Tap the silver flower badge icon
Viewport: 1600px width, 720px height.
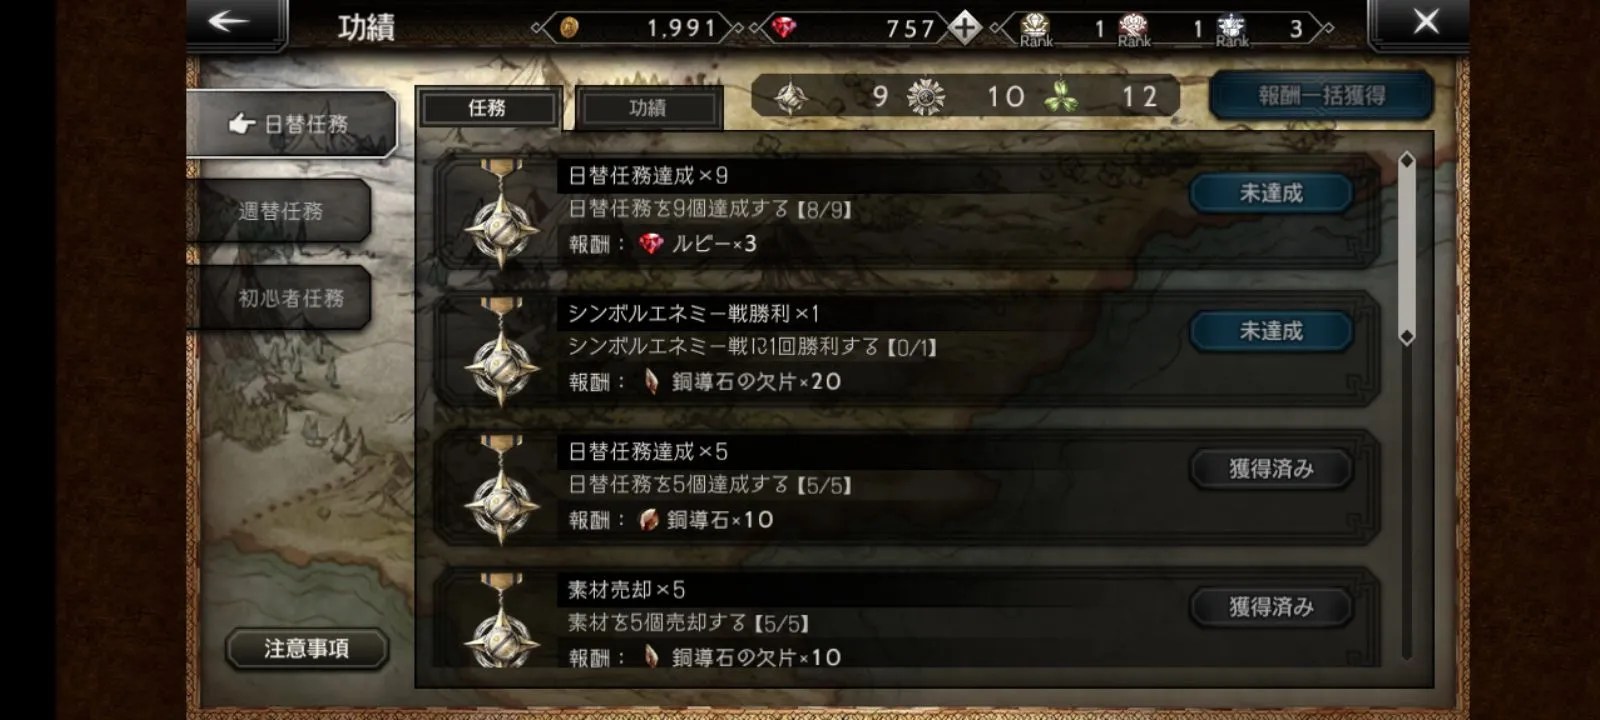[x=925, y=97]
